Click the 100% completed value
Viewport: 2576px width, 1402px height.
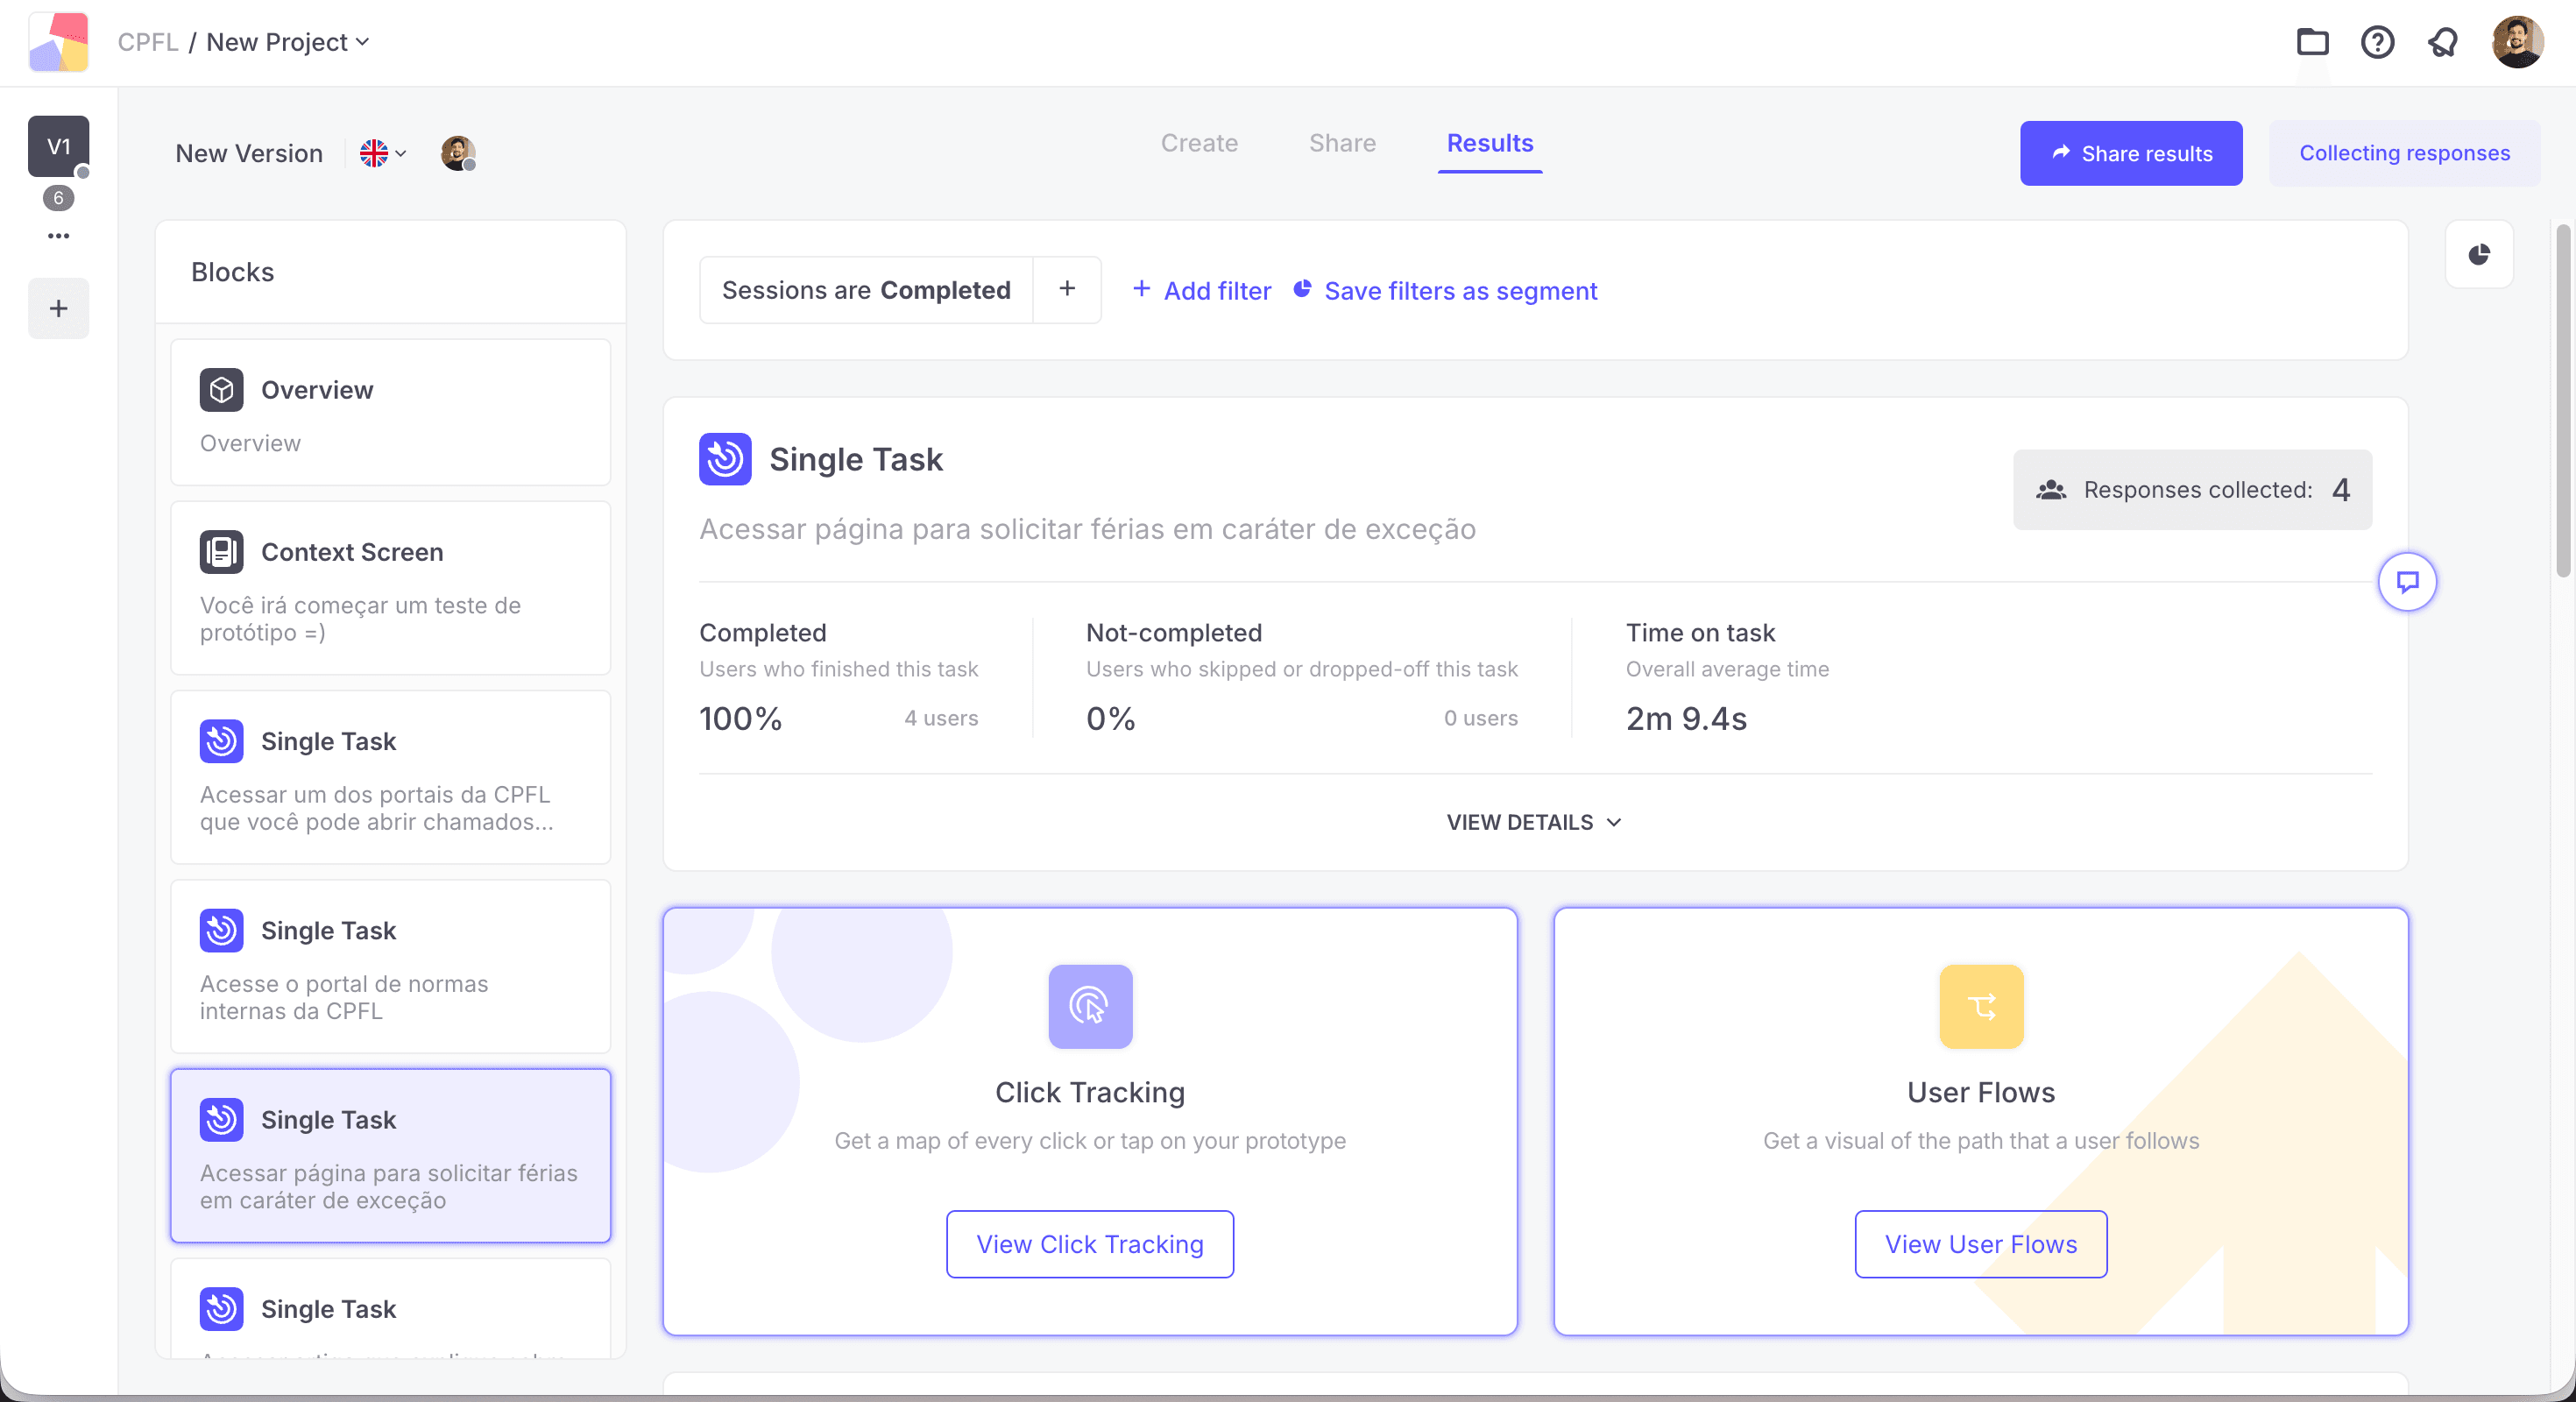(x=740, y=718)
